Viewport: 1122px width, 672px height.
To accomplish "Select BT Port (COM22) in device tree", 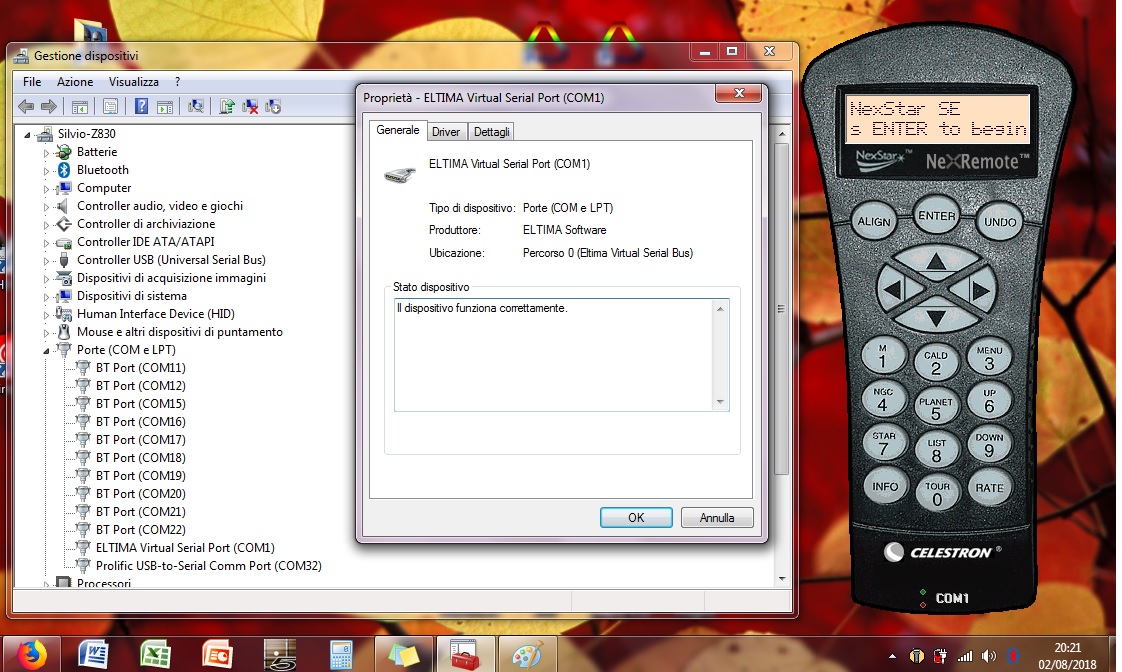I will 141,530.
